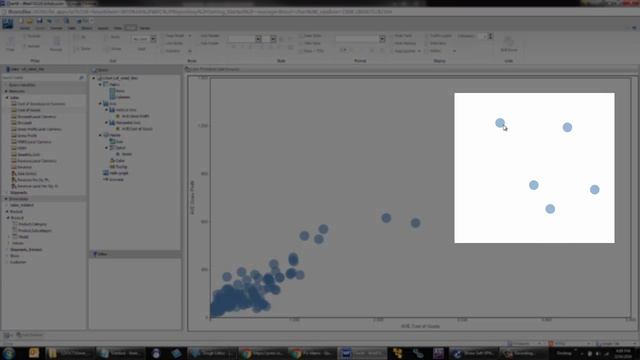This screenshot has height=360, width=640.
Task: Open the application menu button at top-left
Action: (x=8, y=23)
